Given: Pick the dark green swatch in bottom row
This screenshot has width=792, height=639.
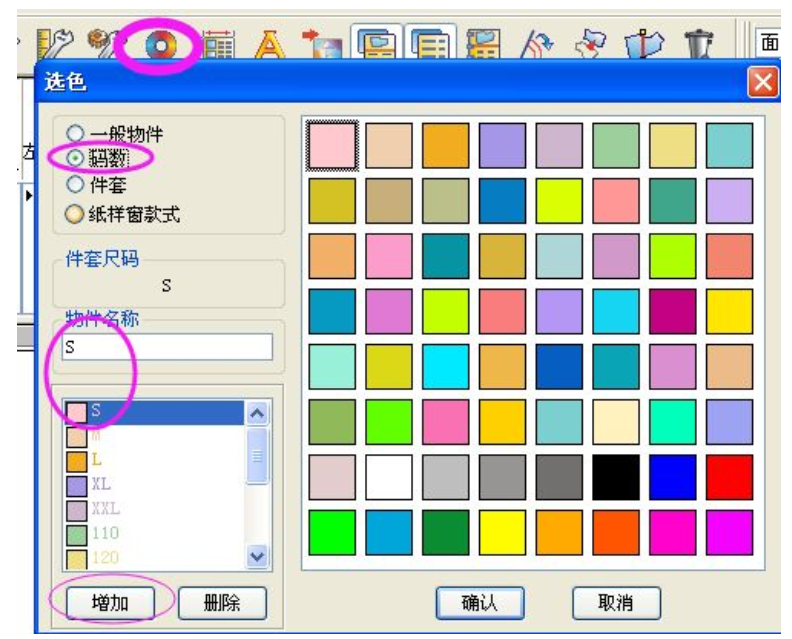Looking at the screenshot, I should [x=446, y=532].
